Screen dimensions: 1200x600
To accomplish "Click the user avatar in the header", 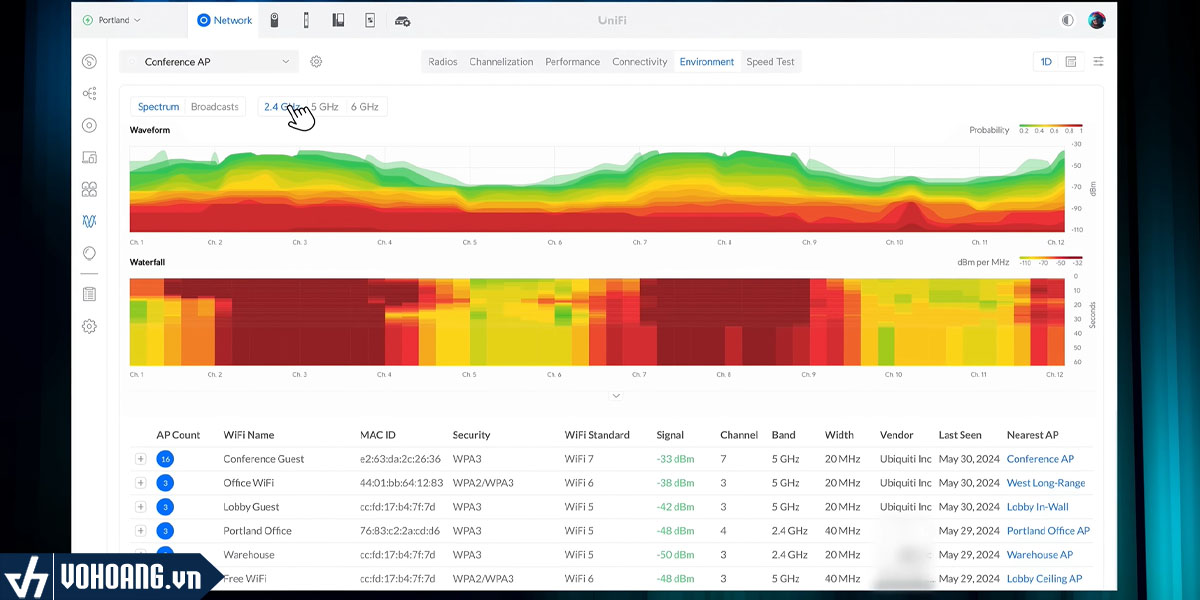I will click(1097, 20).
